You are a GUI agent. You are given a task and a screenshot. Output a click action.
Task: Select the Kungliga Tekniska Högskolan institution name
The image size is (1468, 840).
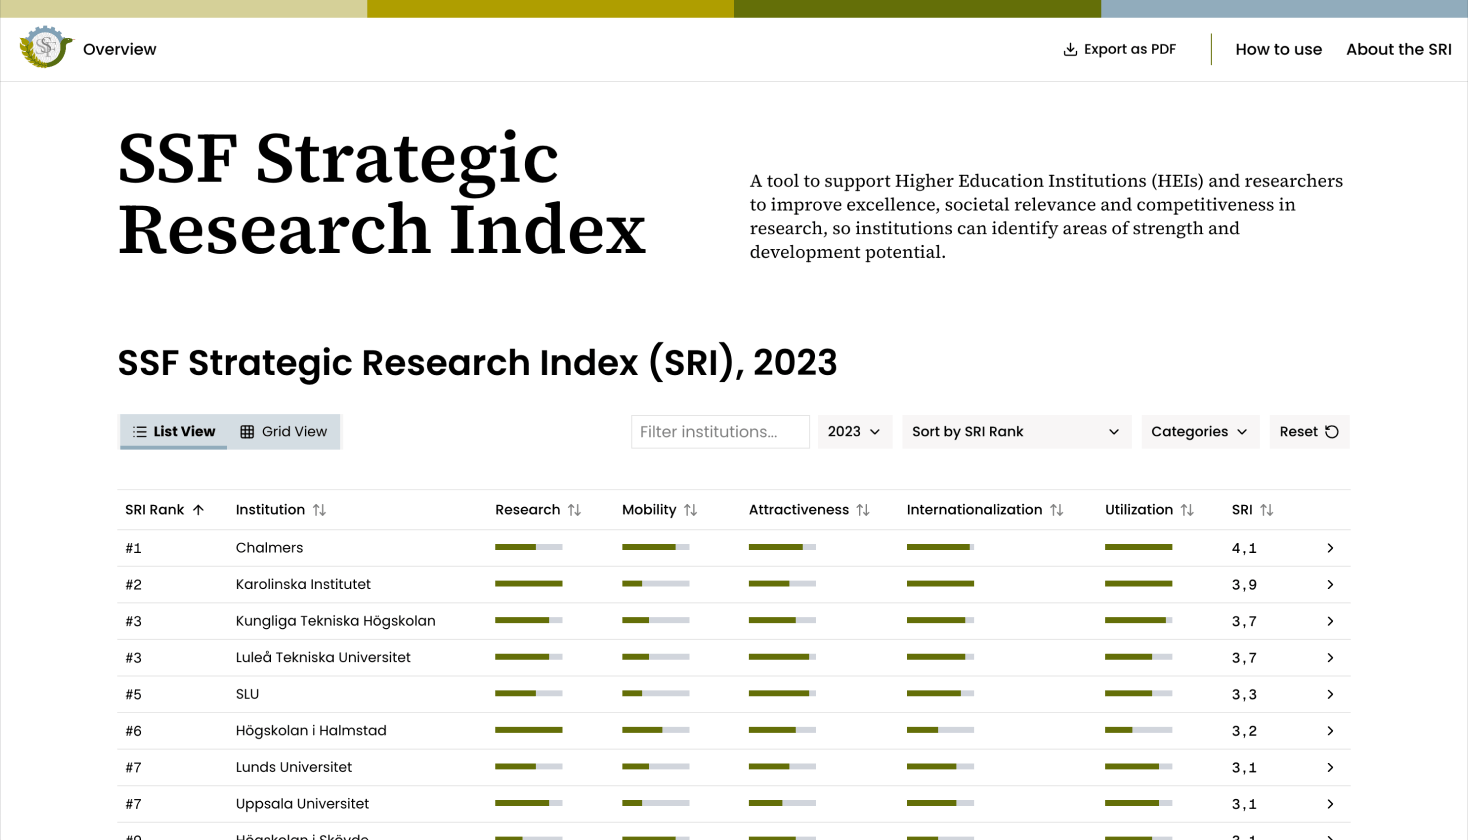coord(336,621)
